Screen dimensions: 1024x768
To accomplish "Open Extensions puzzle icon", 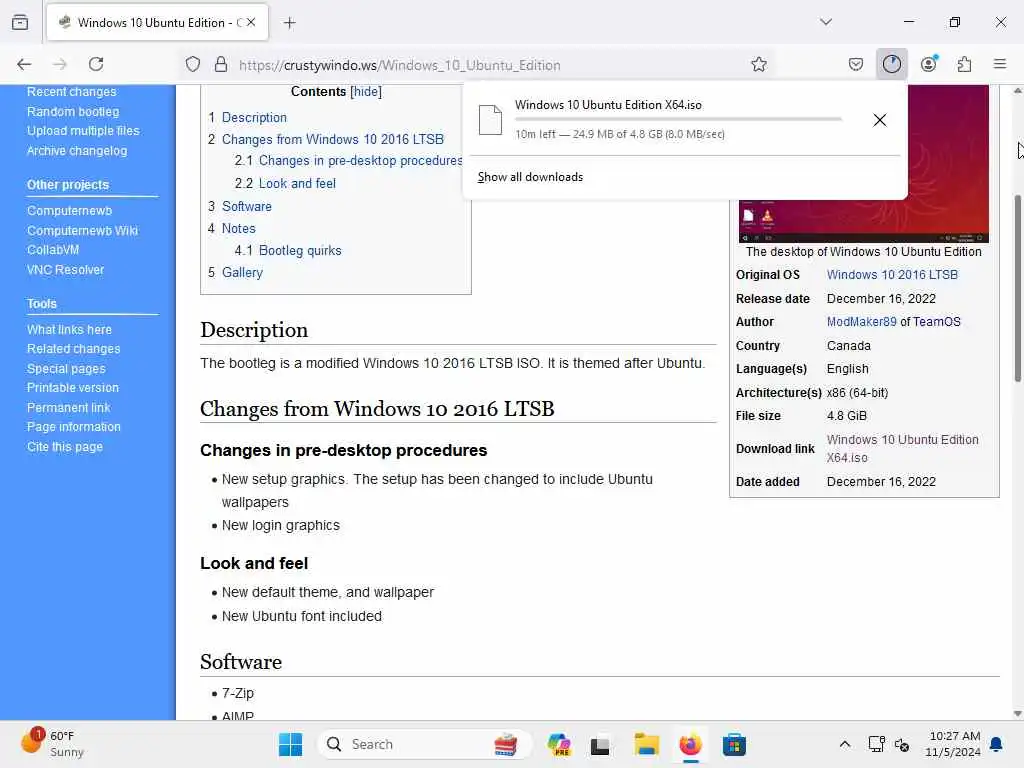I will (964, 64).
